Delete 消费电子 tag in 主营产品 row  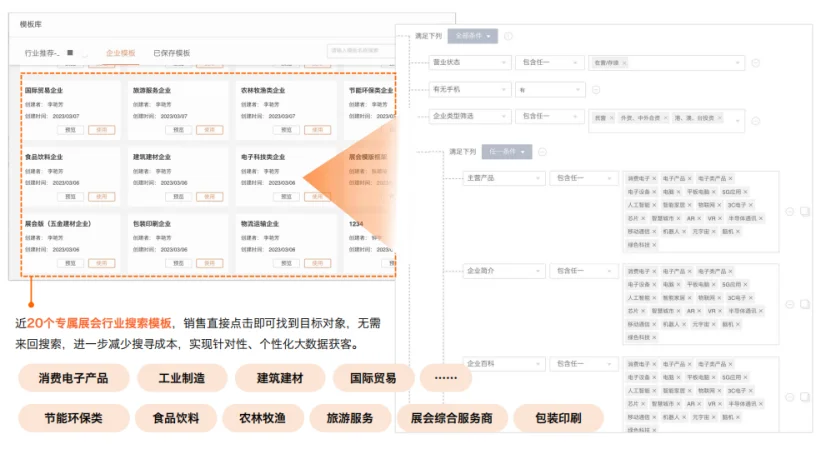click(655, 179)
